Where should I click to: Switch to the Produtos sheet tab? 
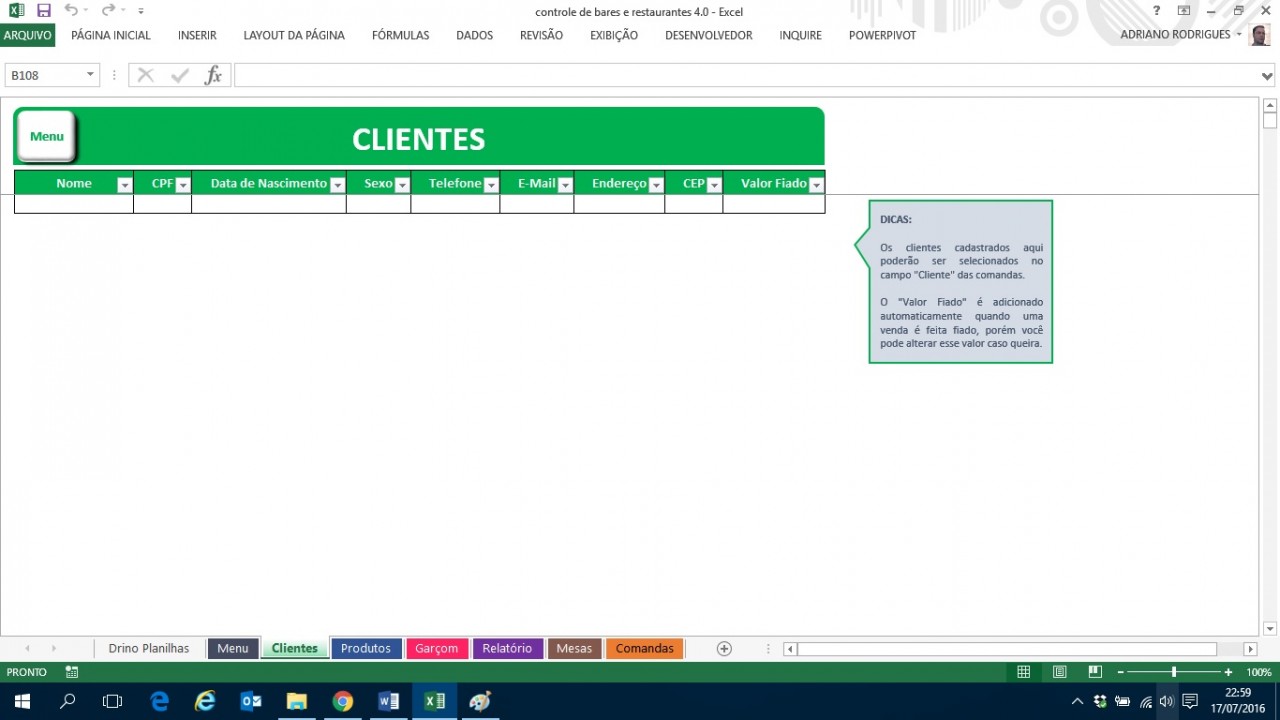[366, 648]
